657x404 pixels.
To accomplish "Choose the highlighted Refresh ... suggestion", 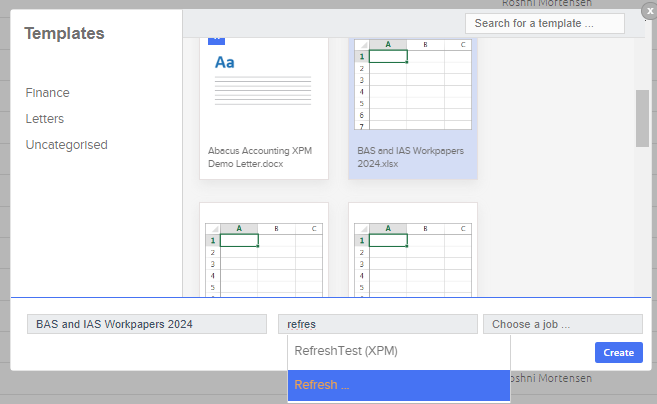I will click(x=399, y=385).
